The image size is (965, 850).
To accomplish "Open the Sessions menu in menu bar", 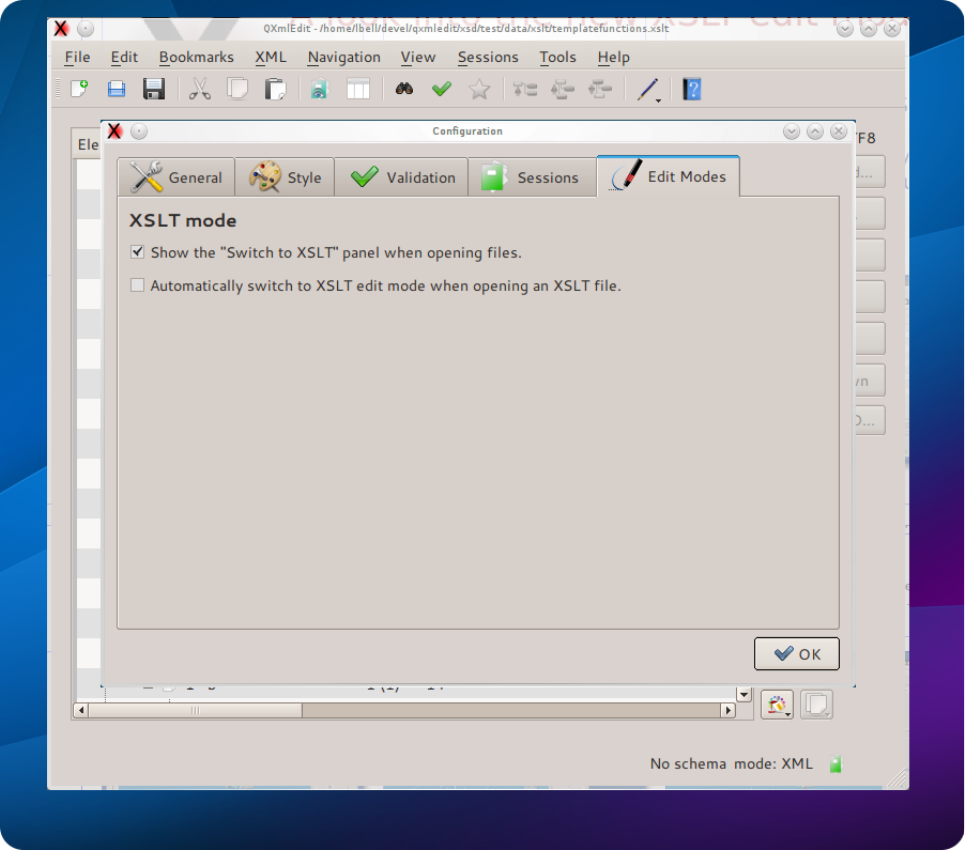I will coord(488,57).
